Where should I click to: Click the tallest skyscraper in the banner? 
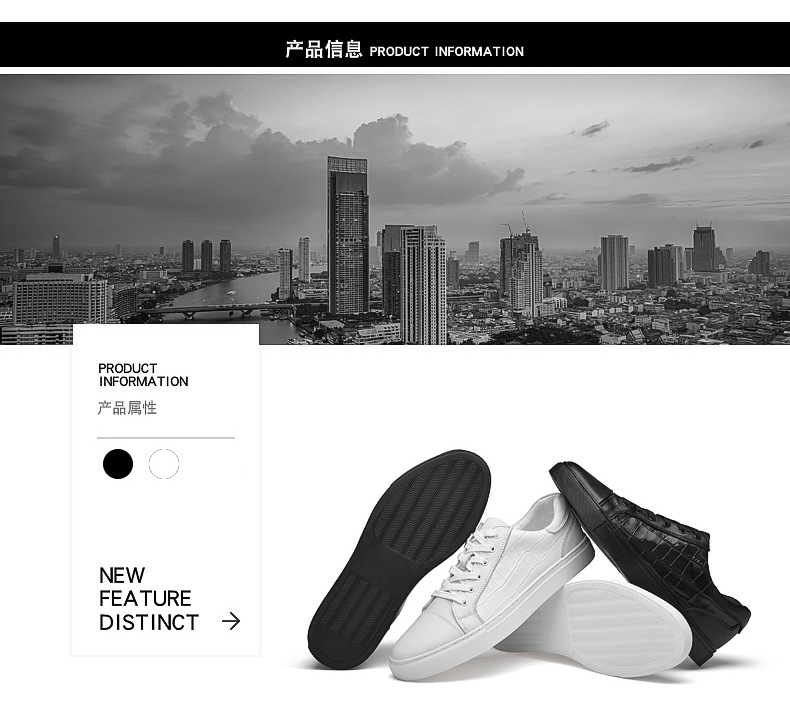348,235
